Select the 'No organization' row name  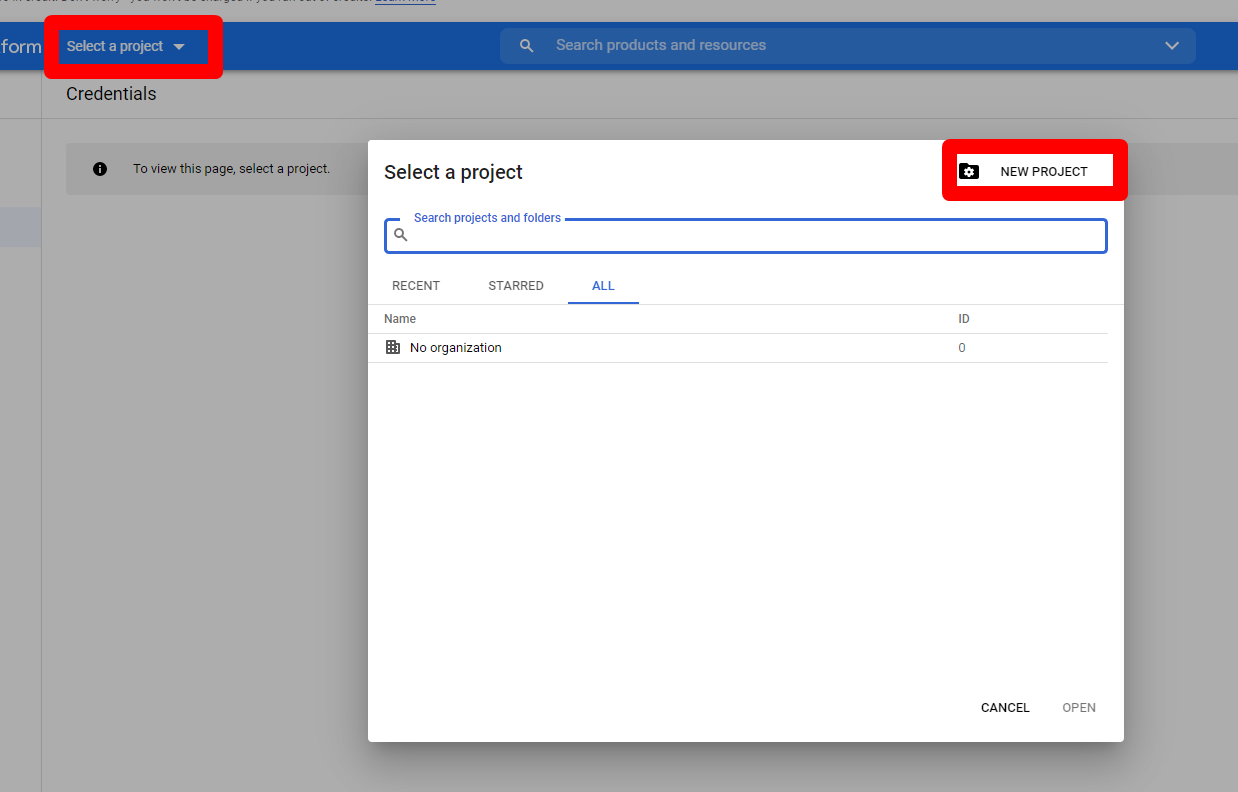(x=456, y=348)
